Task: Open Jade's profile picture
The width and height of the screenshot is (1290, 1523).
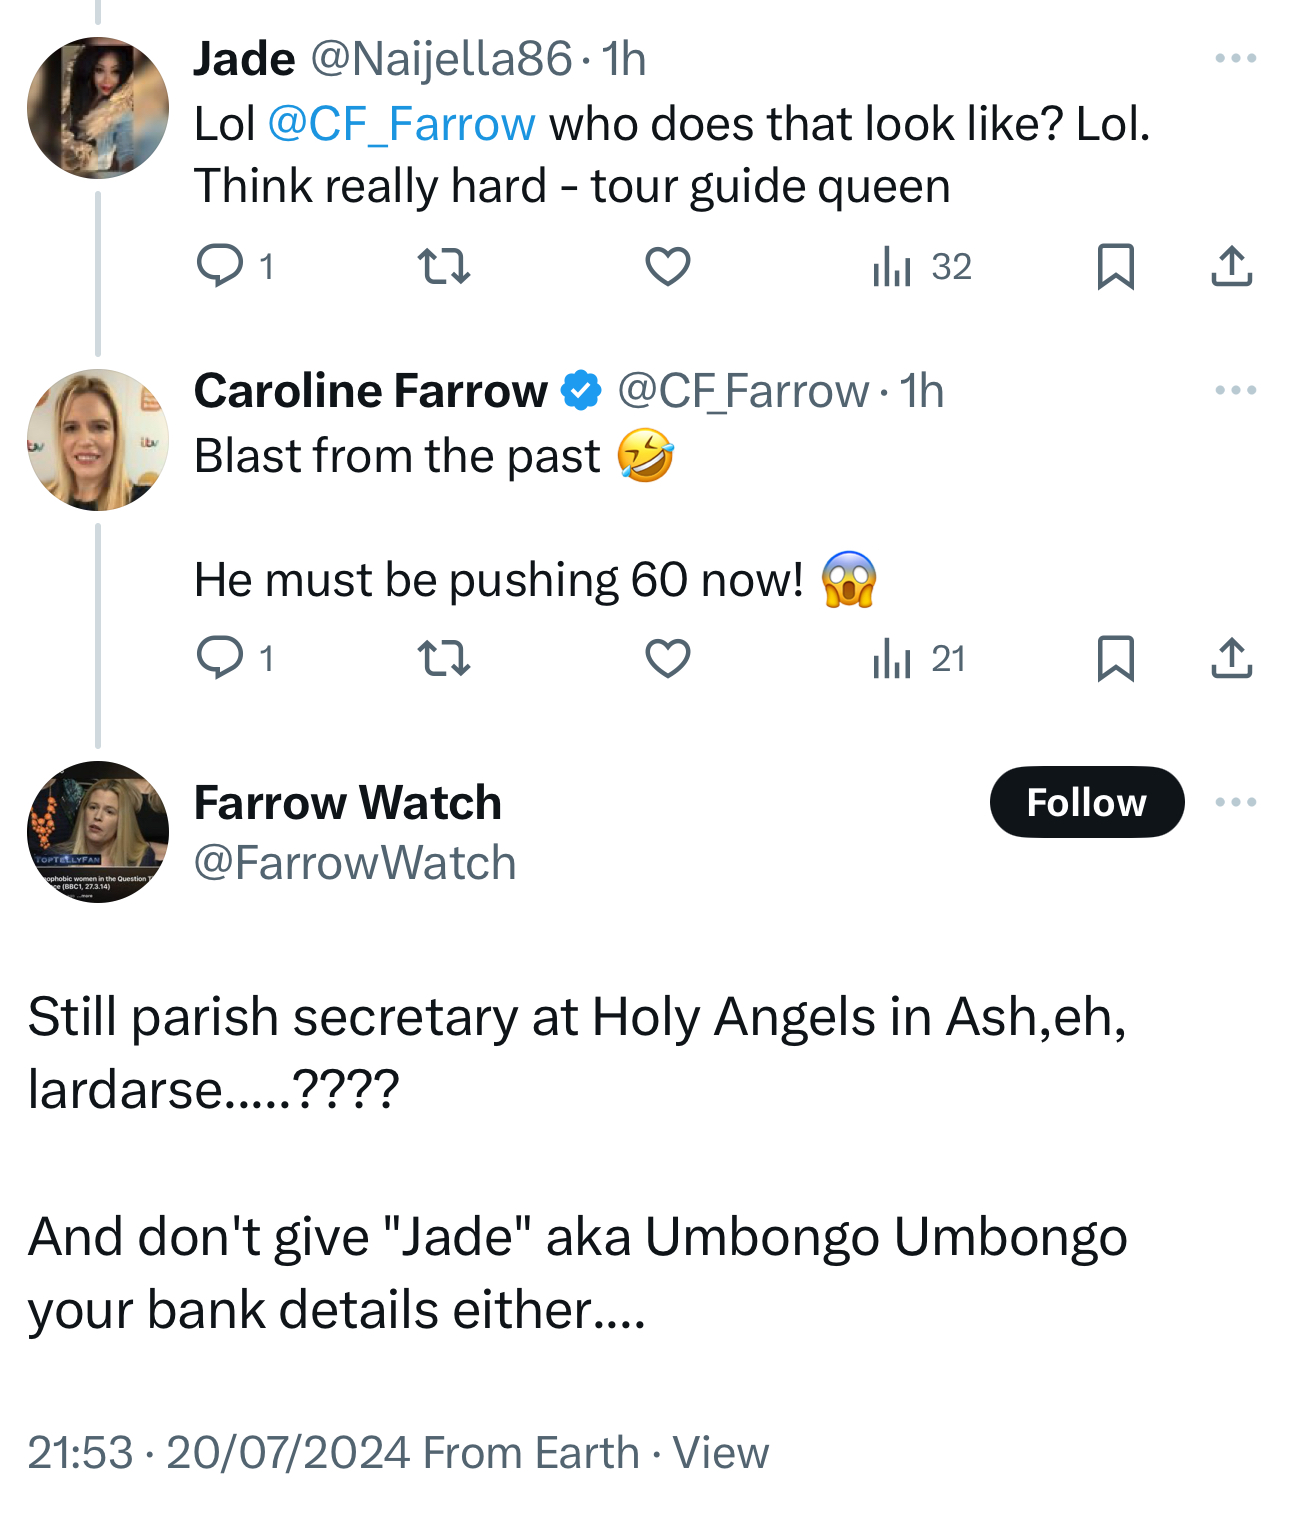Action: pos(98,108)
